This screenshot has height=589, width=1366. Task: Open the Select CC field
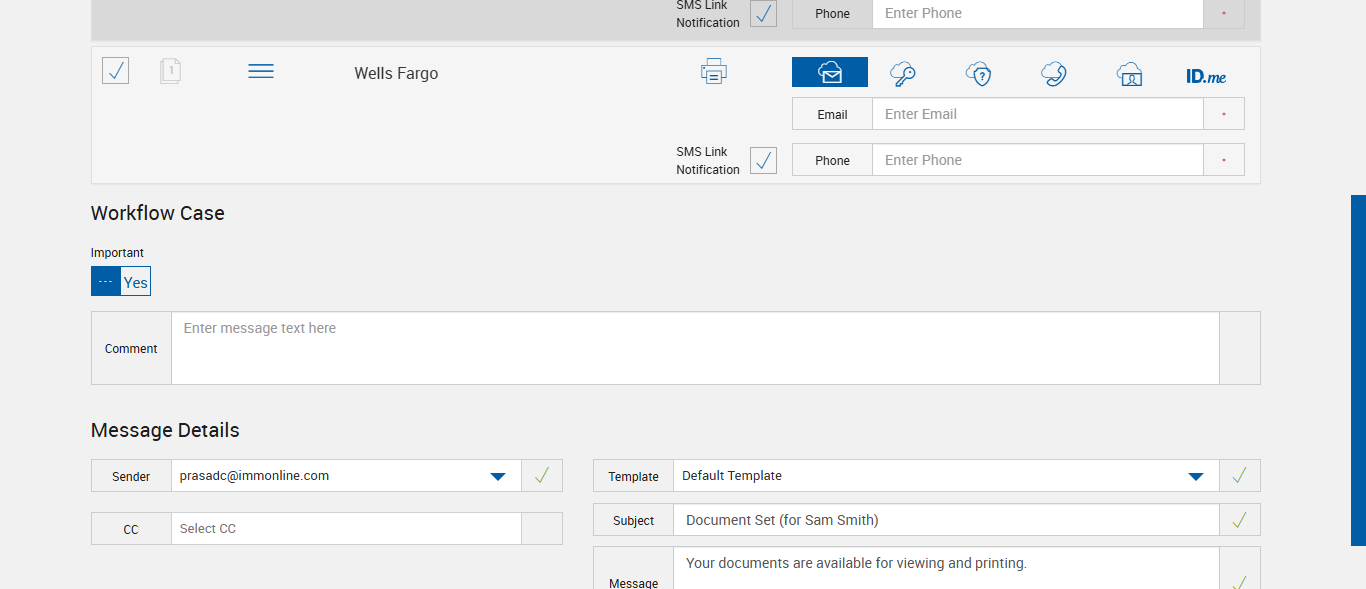(x=346, y=529)
